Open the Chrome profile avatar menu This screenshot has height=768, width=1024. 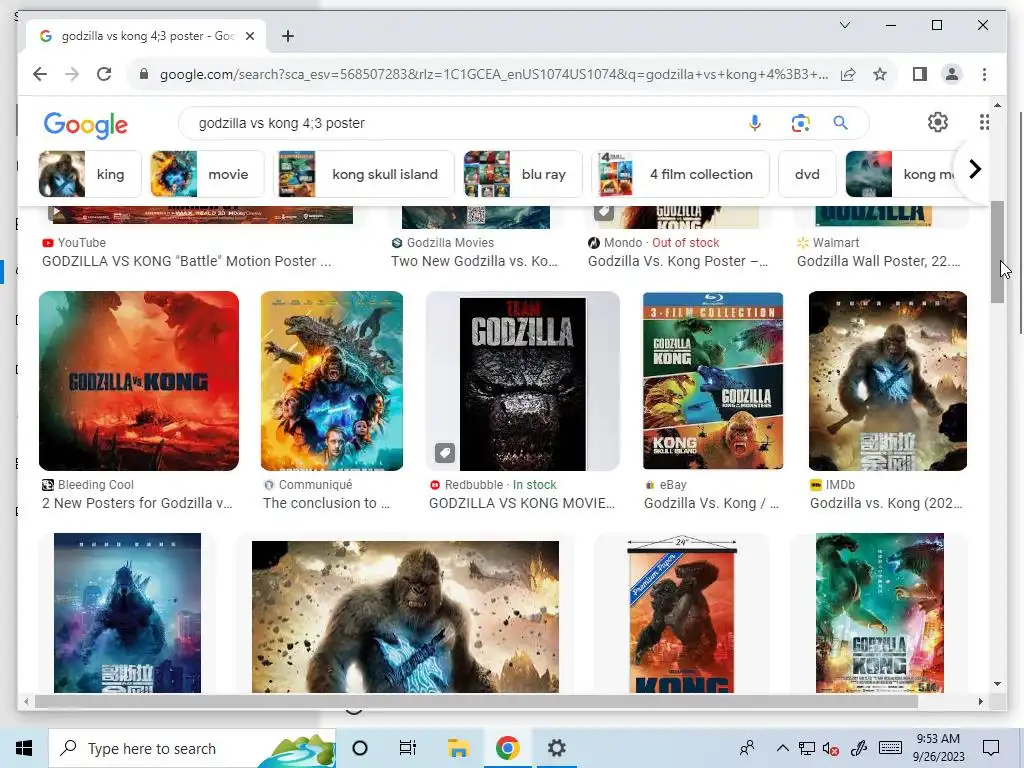[952, 74]
